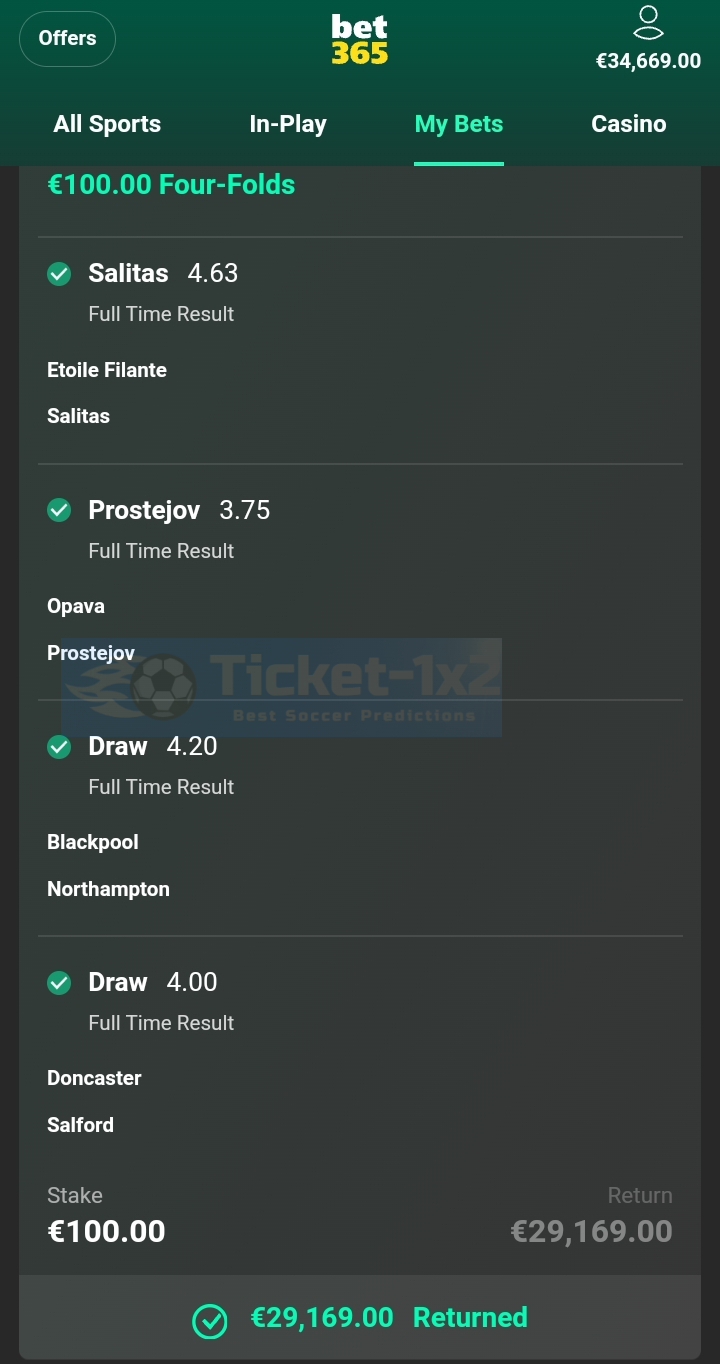Select the My Bets tab

click(459, 124)
